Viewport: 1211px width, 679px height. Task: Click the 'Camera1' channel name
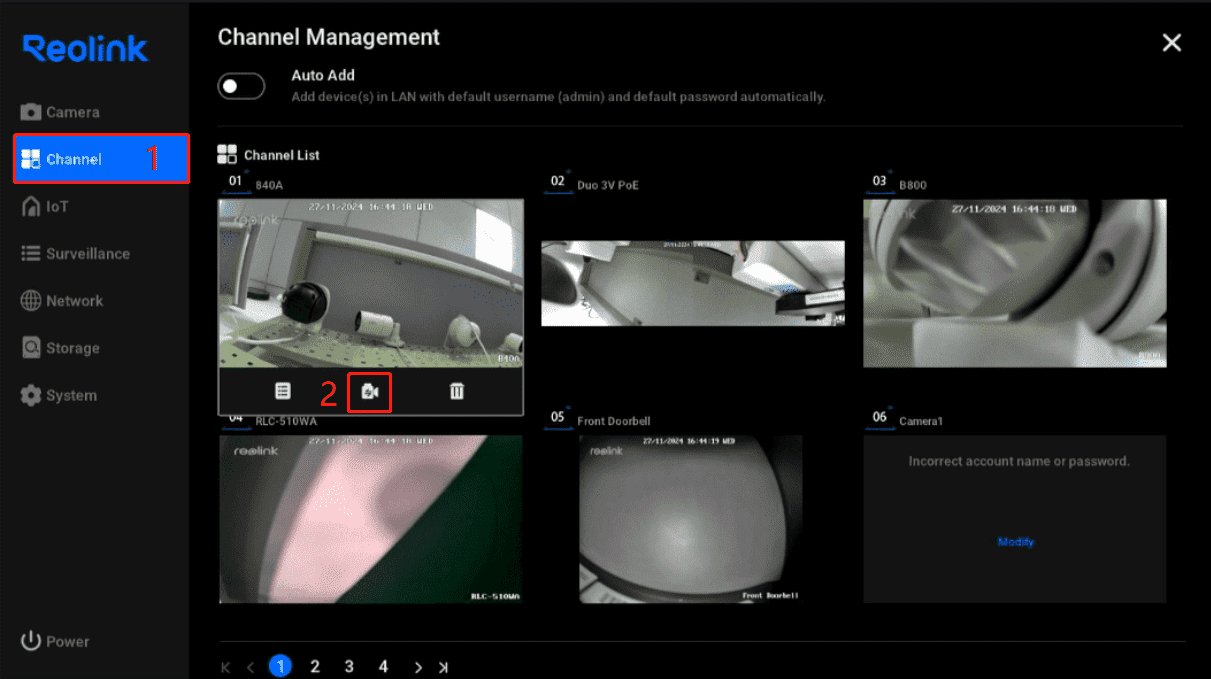pyautogui.click(x=921, y=421)
